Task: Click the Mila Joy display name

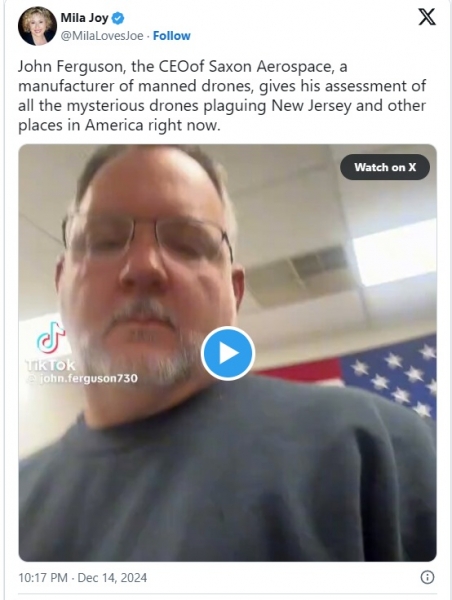Action: [x=85, y=18]
